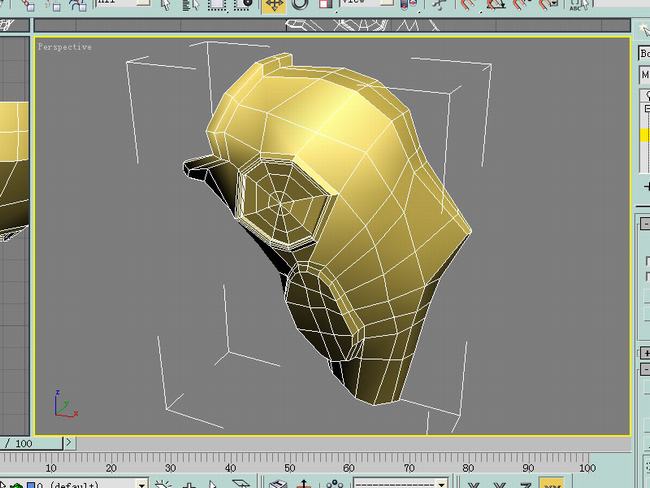Select the Select and Rotate tool
Image resolution: width=650 pixels, height=488 pixels.
tap(300, 4)
